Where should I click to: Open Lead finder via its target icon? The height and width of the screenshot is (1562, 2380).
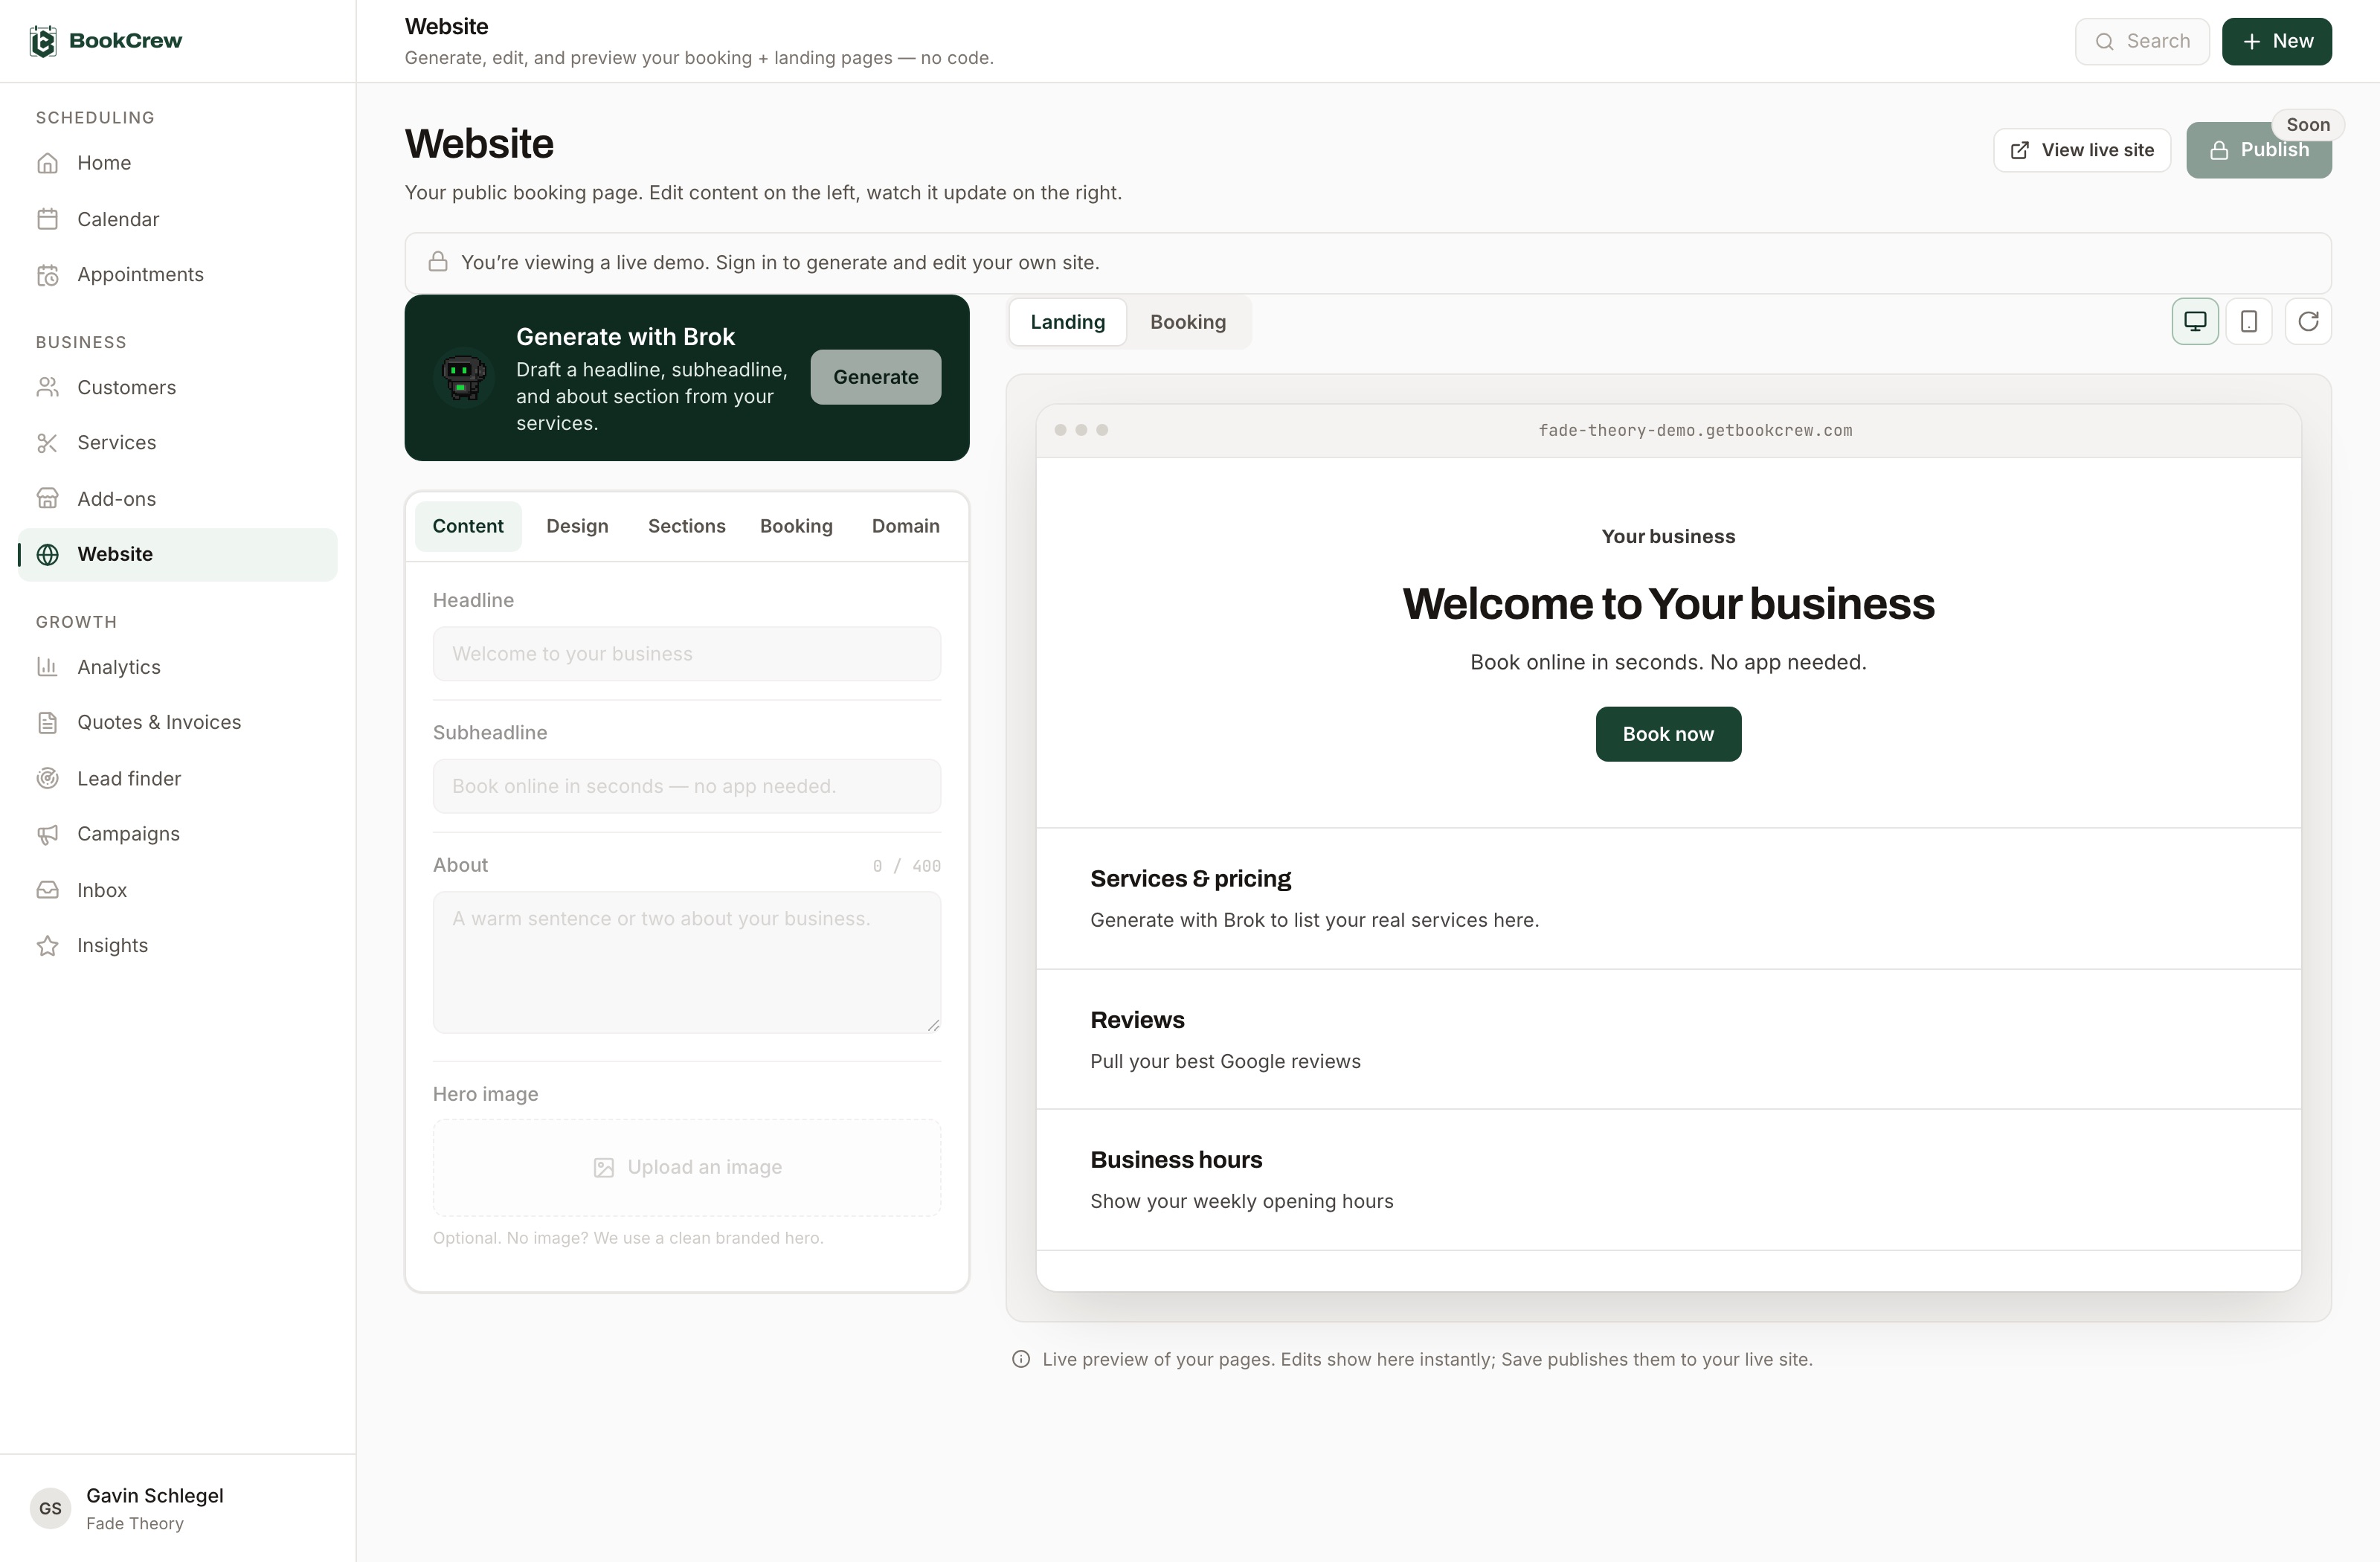[47, 778]
